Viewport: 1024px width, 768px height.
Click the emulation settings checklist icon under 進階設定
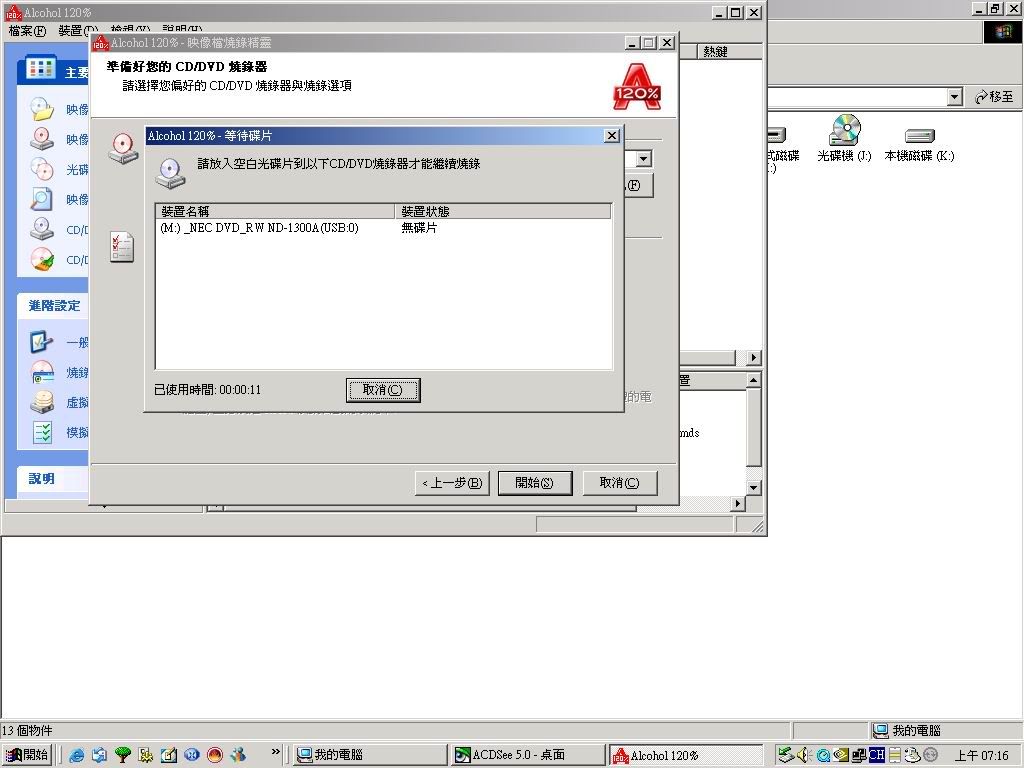[42, 432]
